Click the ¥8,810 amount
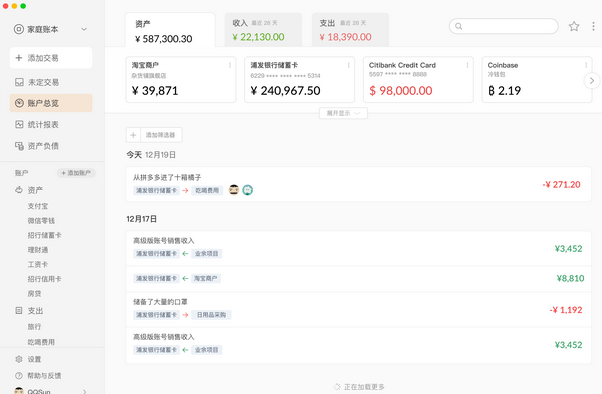602x394 pixels. point(571,278)
